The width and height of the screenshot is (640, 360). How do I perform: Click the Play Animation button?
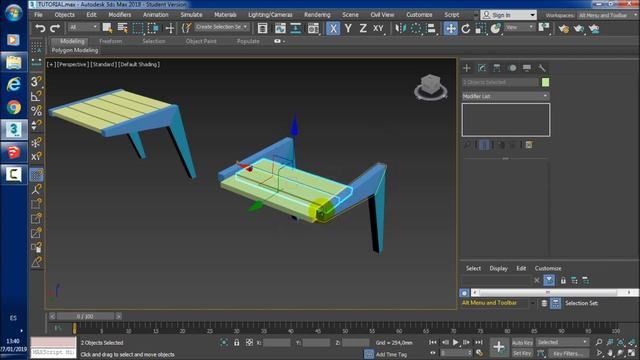(x=456, y=342)
